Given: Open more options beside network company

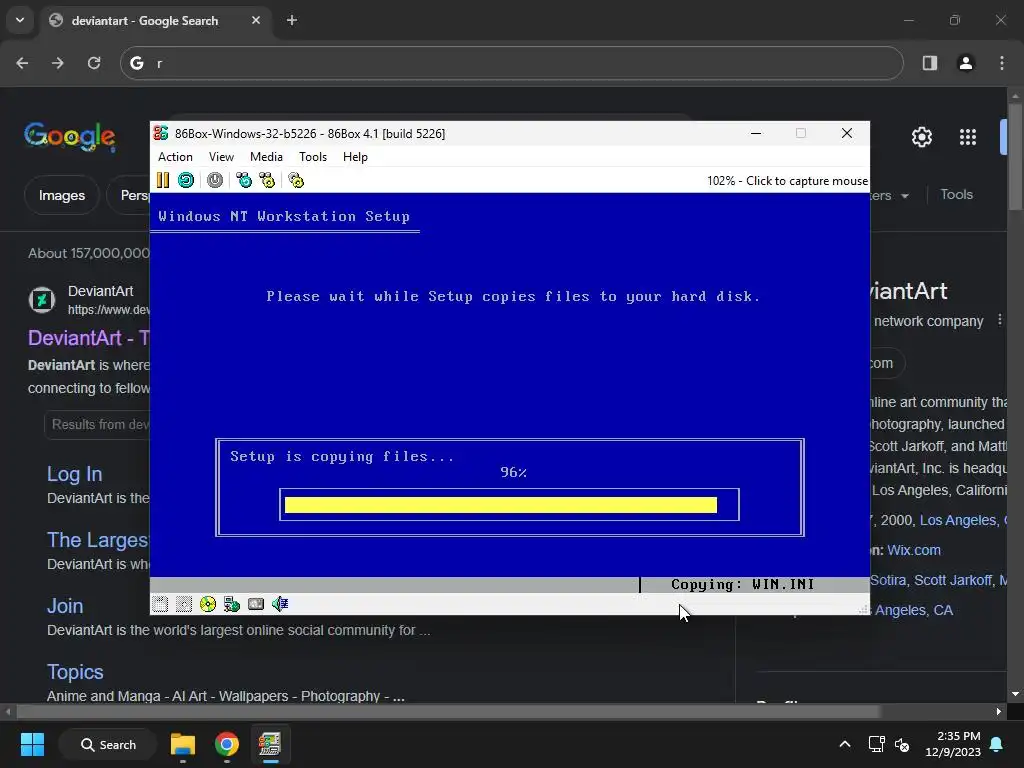Looking at the screenshot, I should click(x=1000, y=320).
